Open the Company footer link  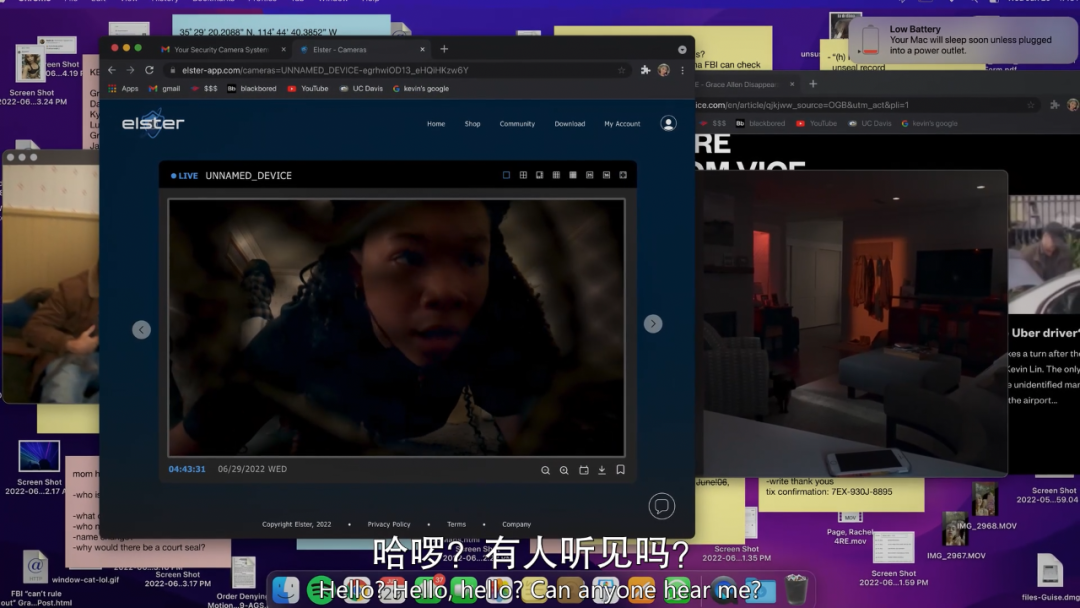(517, 524)
